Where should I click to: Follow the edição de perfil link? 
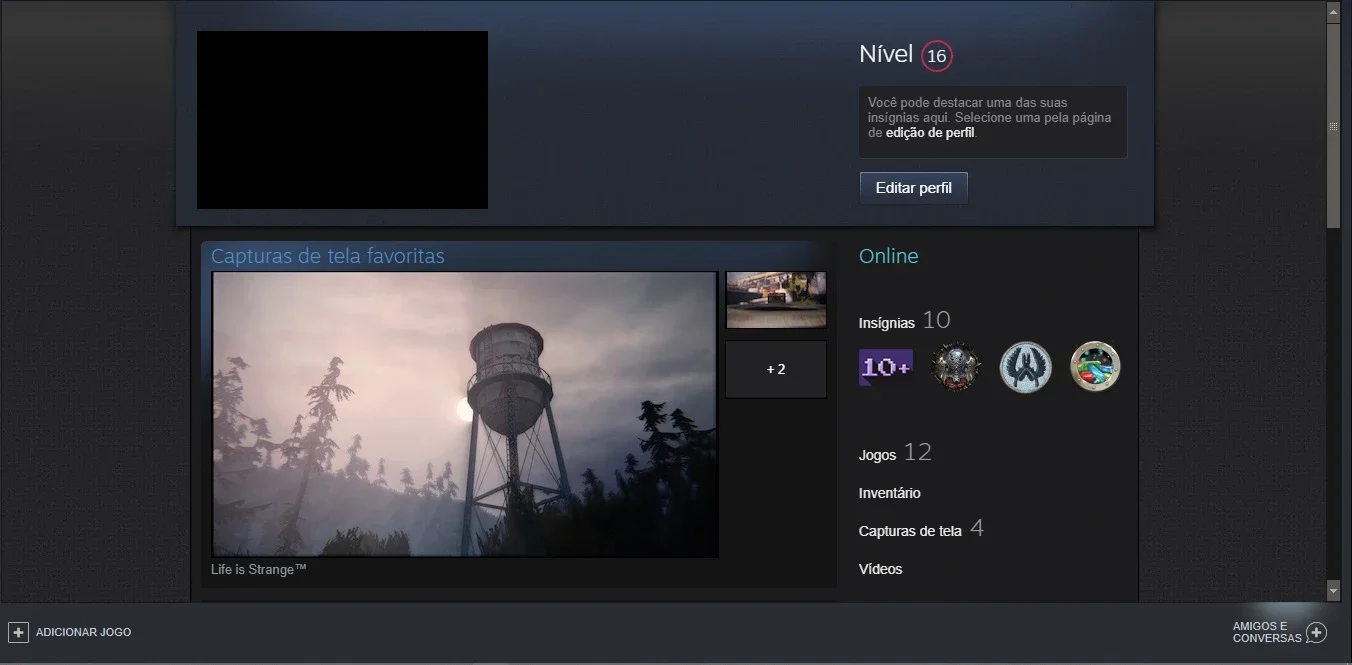tap(930, 132)
